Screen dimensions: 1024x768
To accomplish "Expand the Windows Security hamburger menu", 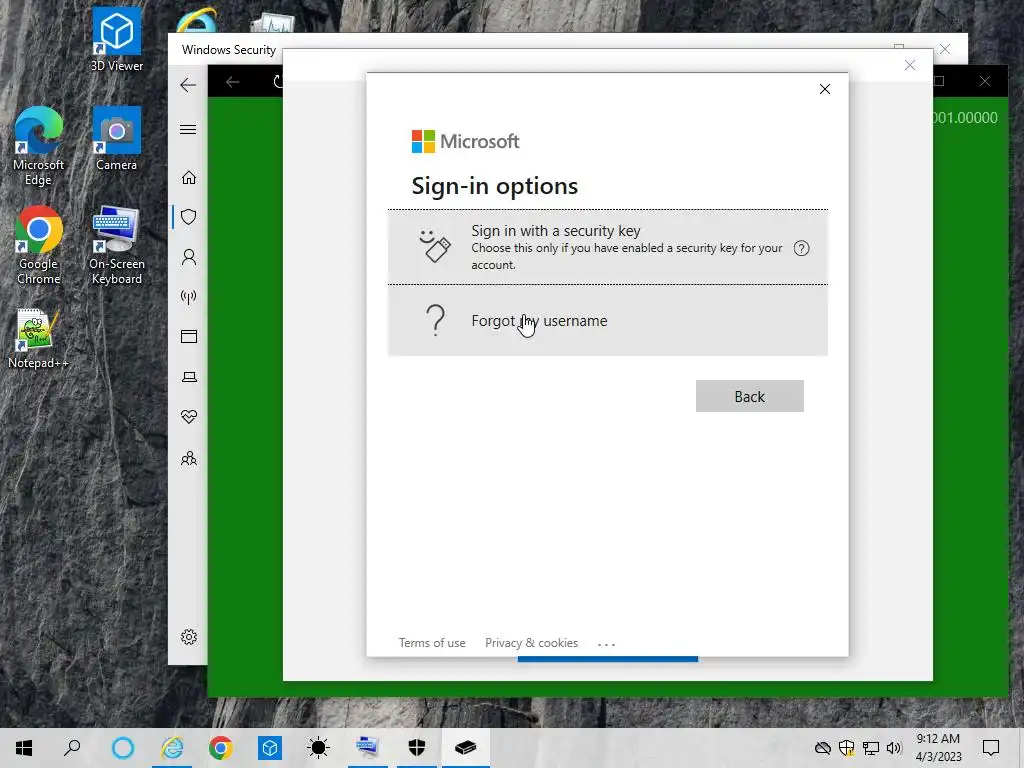I will point(188,129).
